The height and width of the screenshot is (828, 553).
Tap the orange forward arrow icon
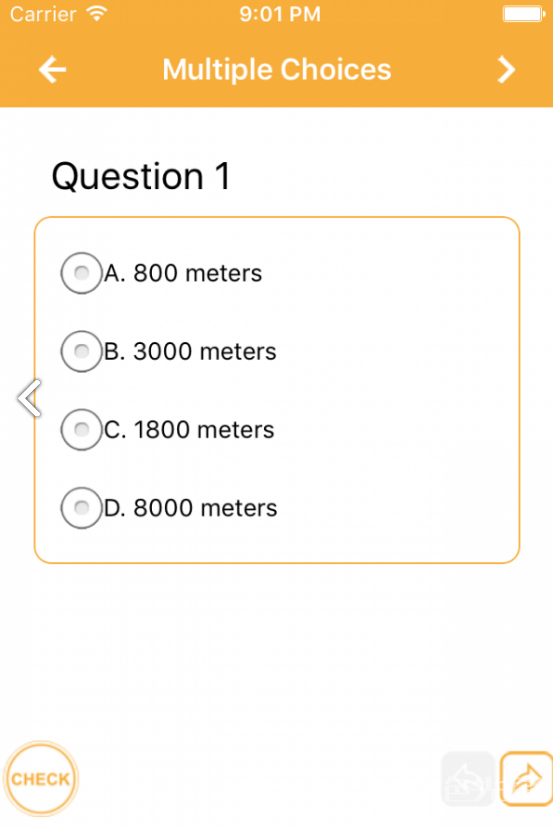tap(527, 779)
